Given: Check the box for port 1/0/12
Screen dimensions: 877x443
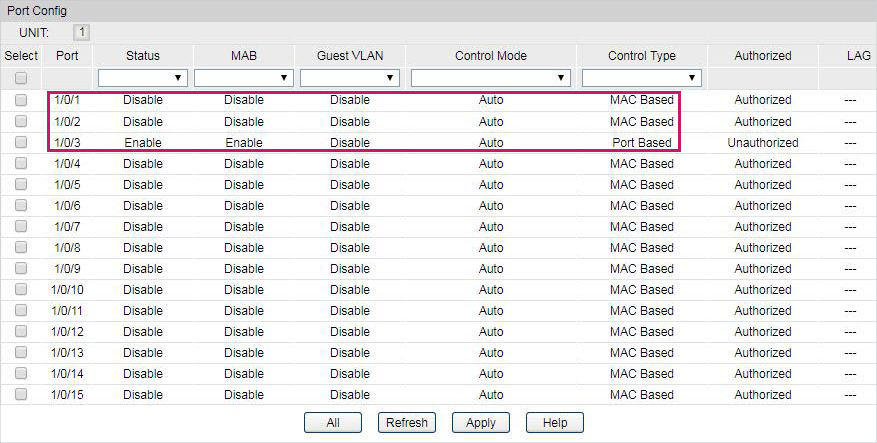Looking at the screenshot, I should [21, 331].
